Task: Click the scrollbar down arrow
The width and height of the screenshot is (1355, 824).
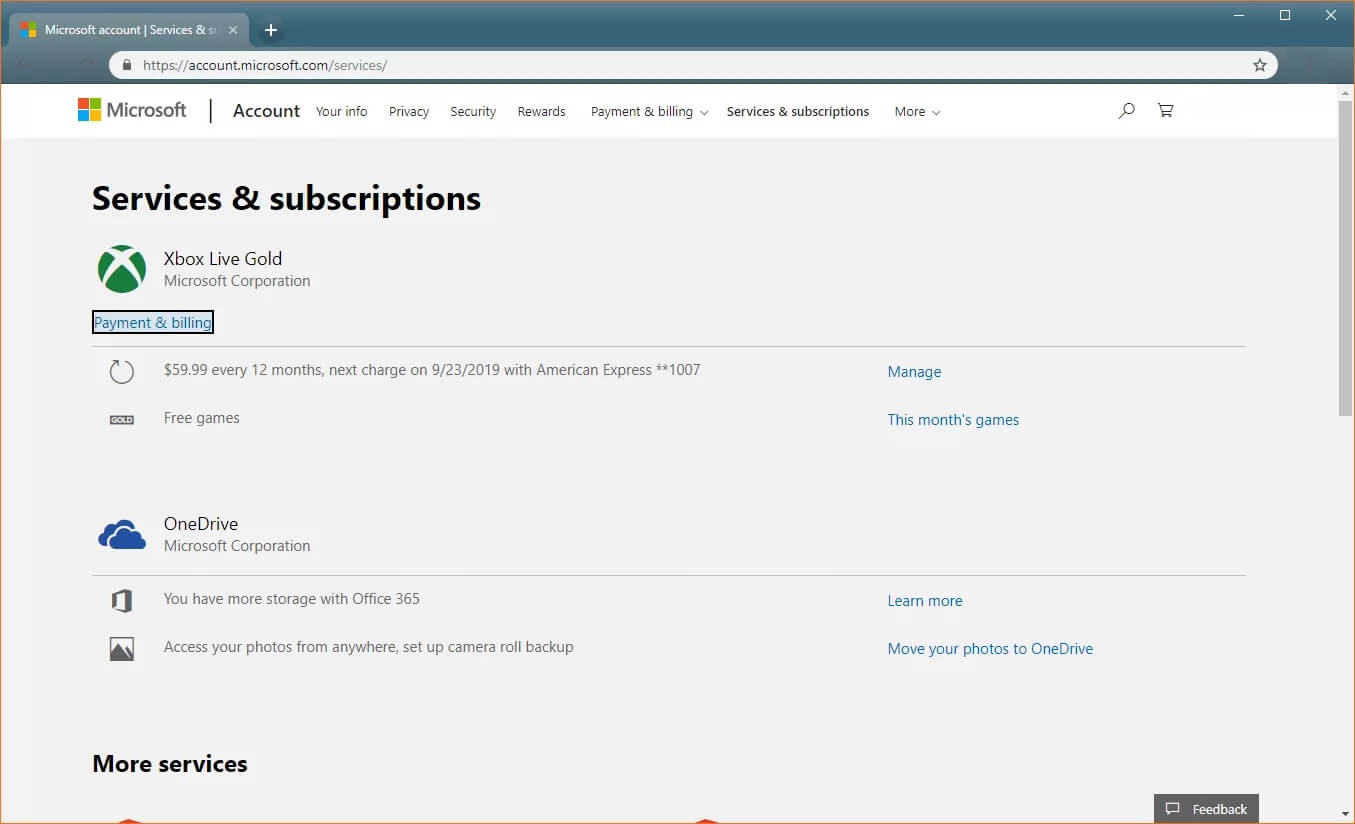Action: coord(1345,814)
